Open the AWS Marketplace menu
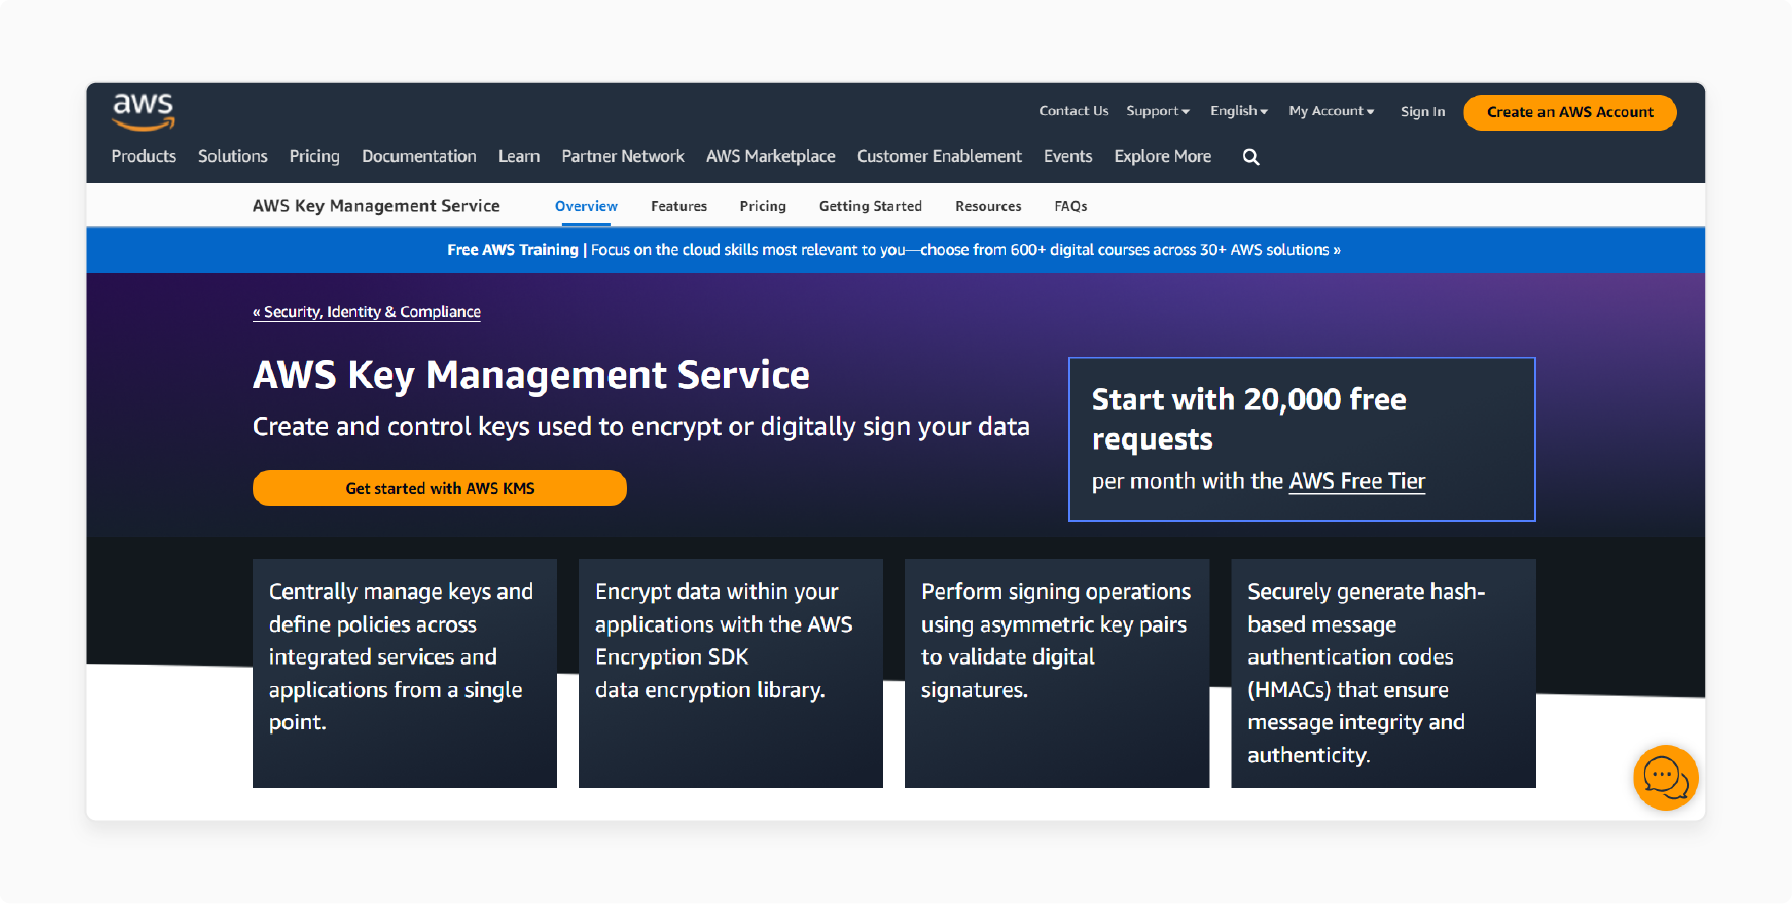The width and height of the screenshot is (1792, 904). (771, 156)
